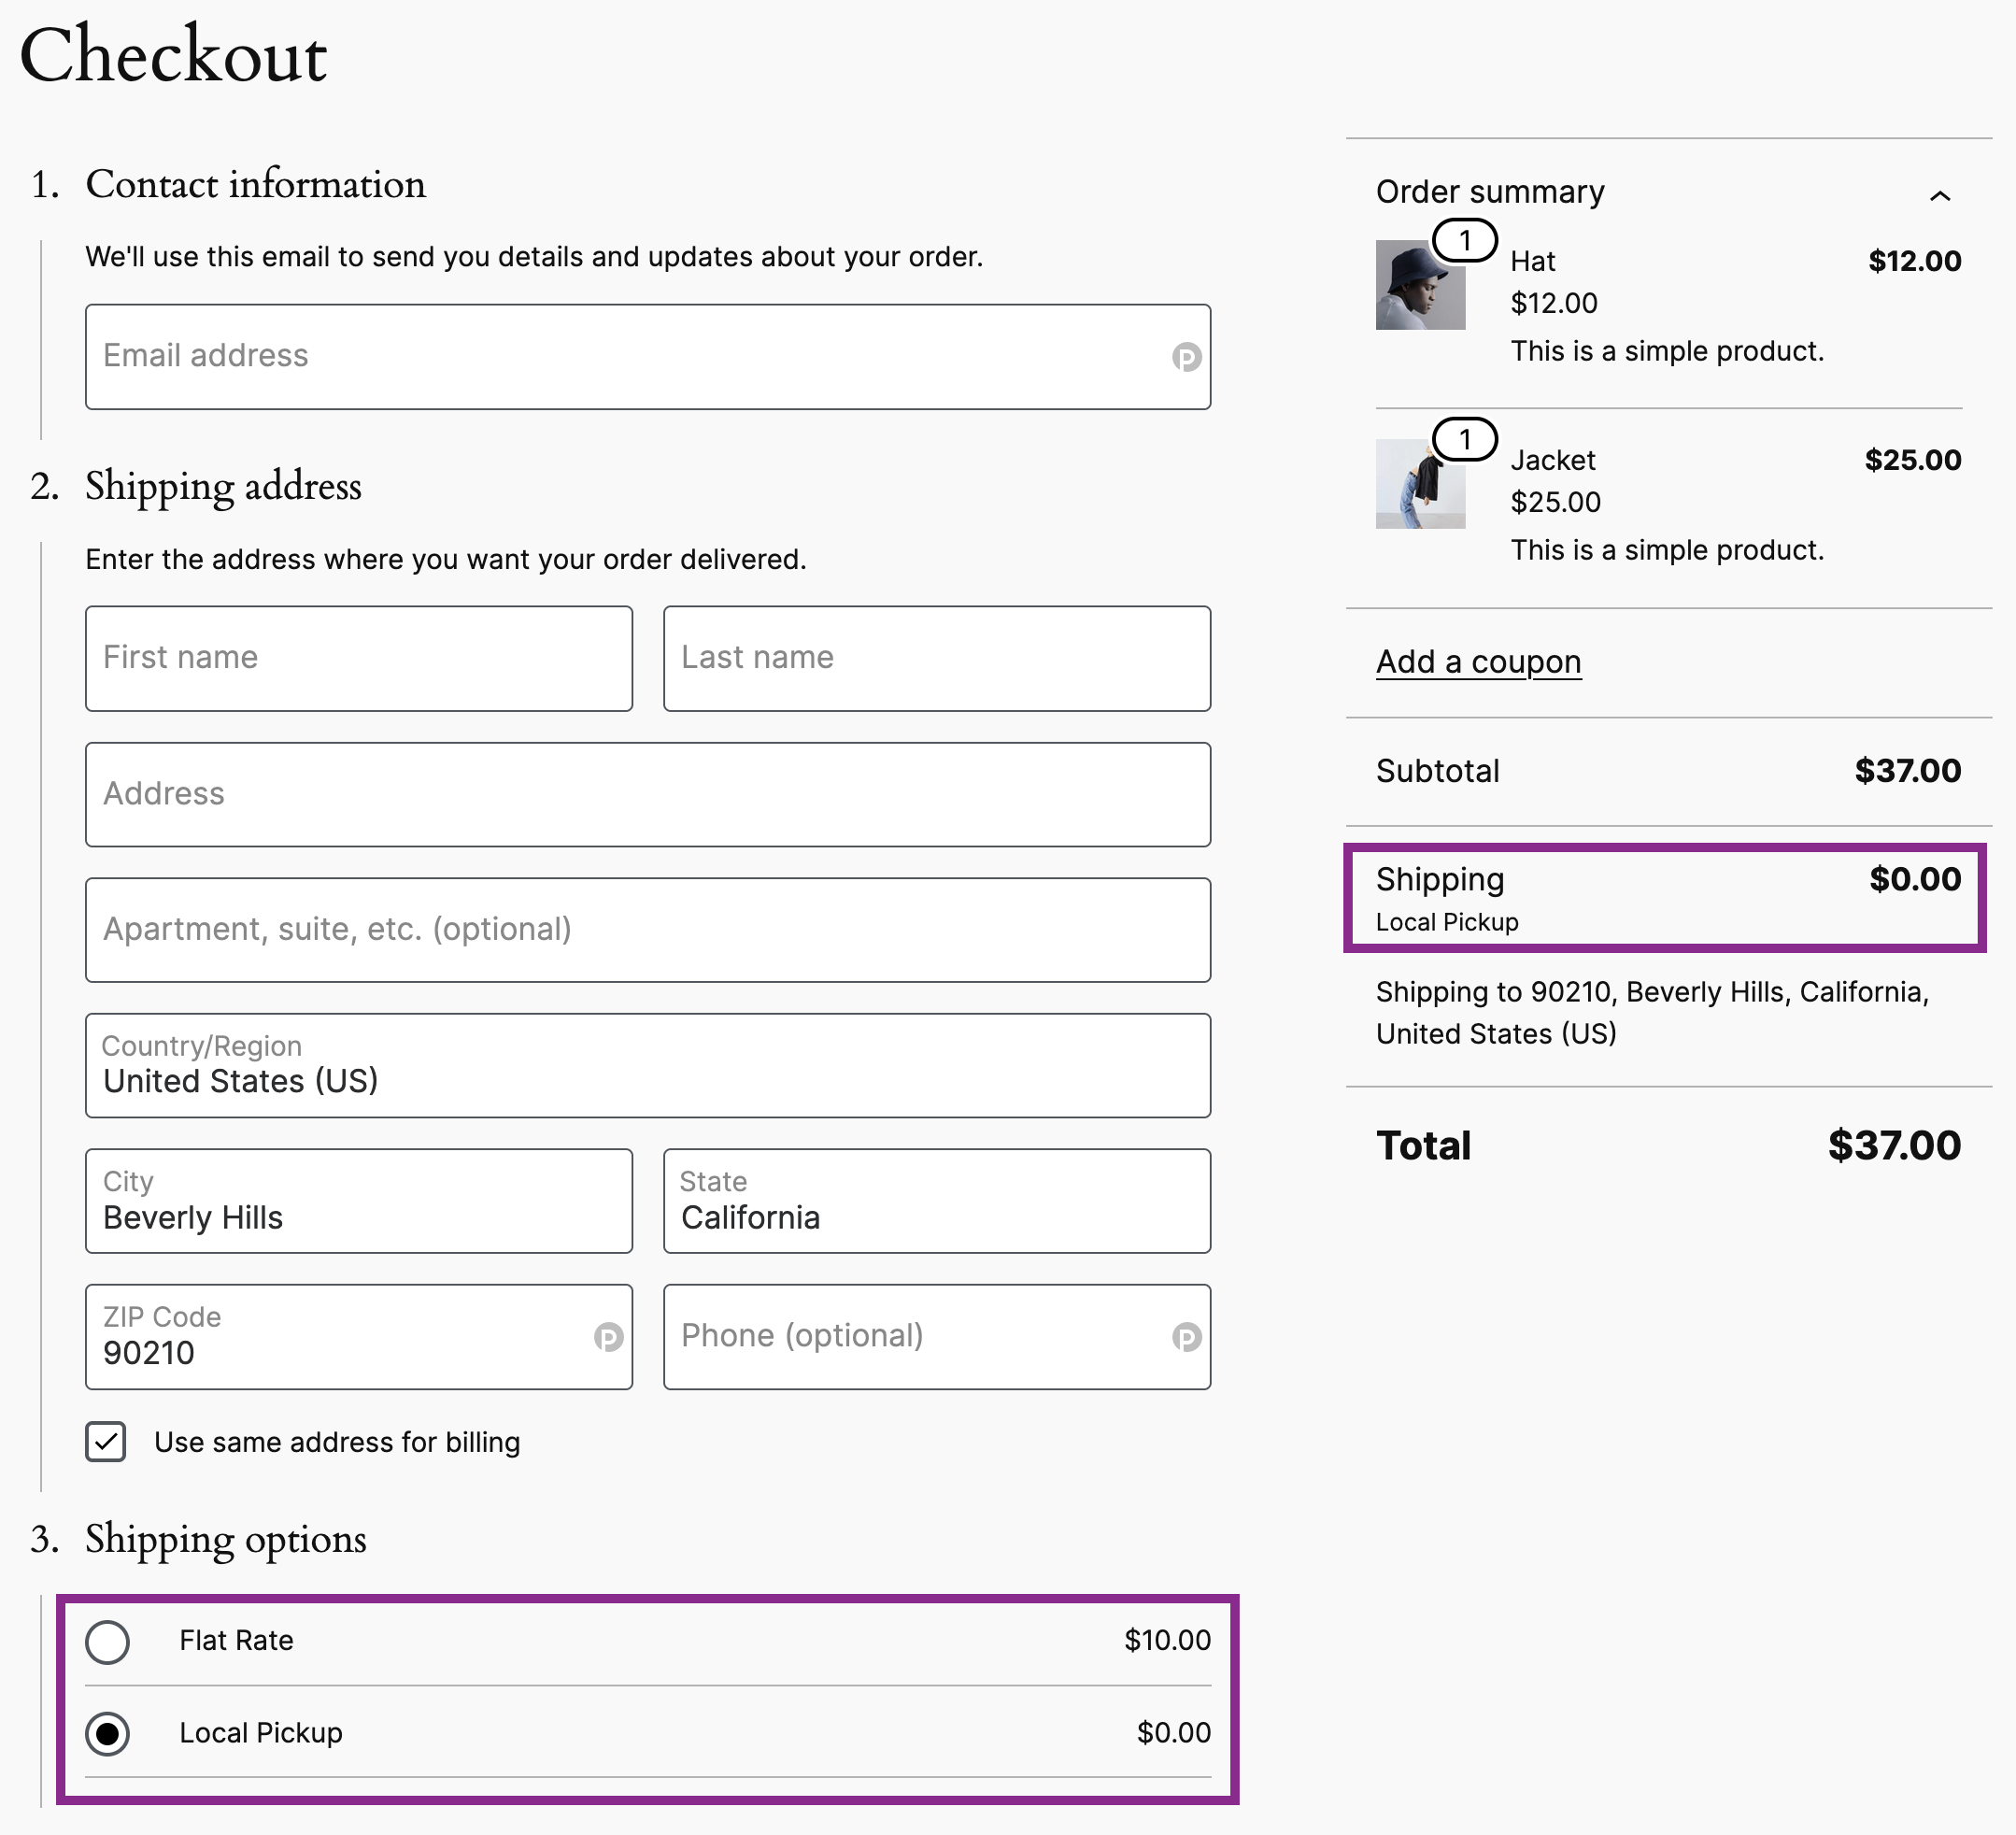Click the autofill icon in the ZIP Code field
The image size is (2016, 1835).
point(610,1337)
